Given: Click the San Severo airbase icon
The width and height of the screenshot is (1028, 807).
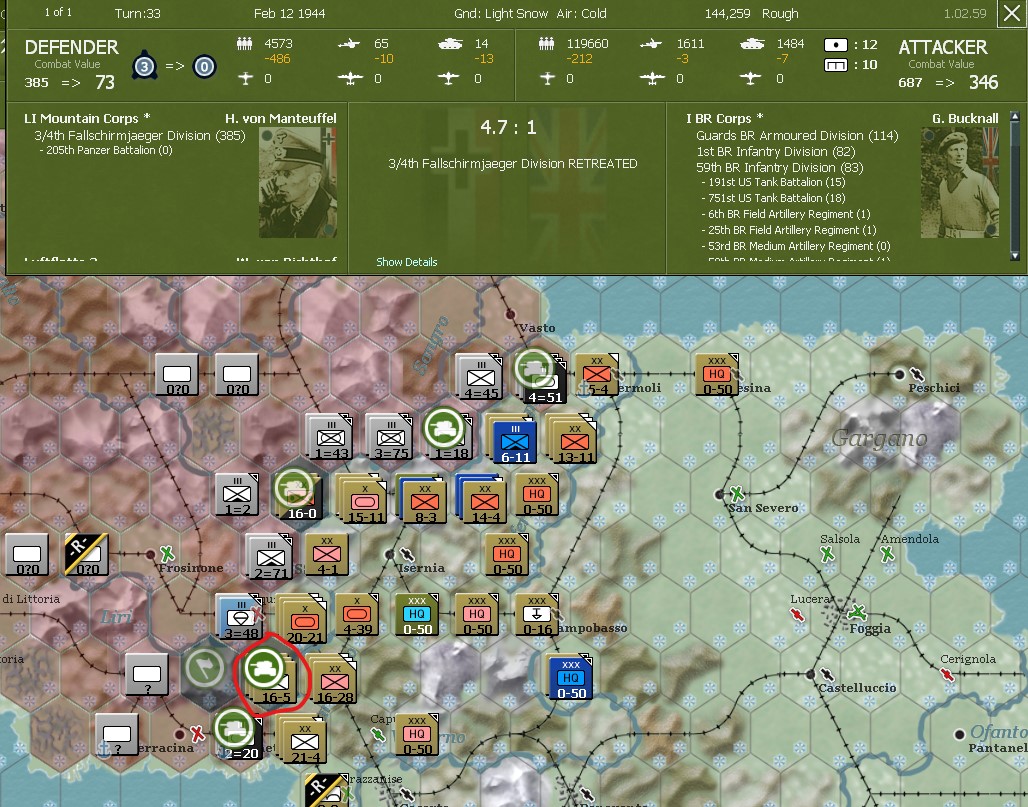Looking at the screenshot, I should pos(737,492).
